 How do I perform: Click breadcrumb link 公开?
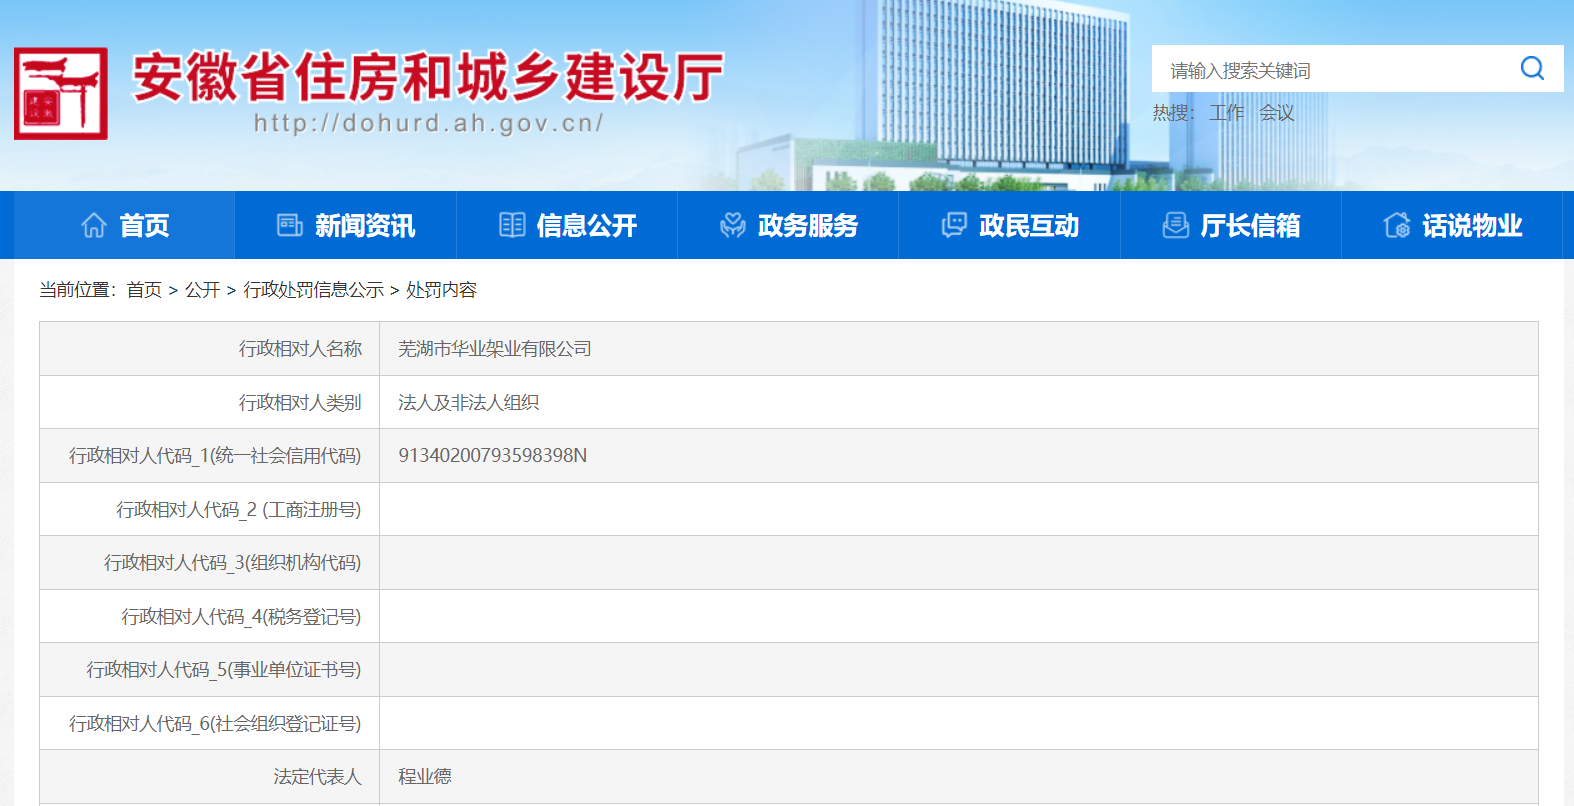[202, 290]
